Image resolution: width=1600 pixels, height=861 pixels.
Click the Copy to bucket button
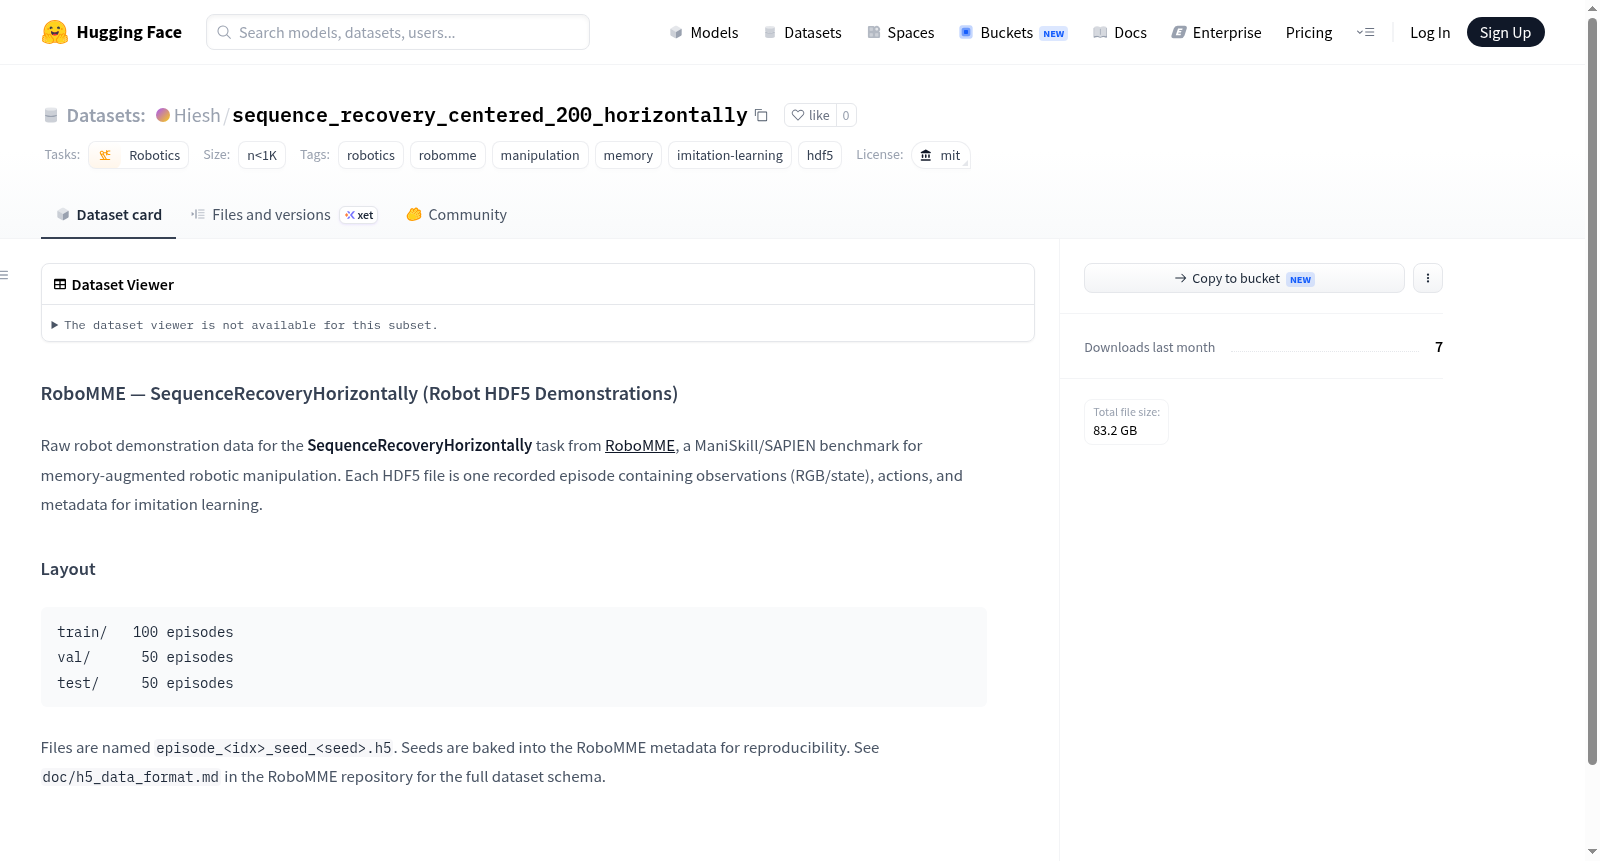(x=1244, y=278)
